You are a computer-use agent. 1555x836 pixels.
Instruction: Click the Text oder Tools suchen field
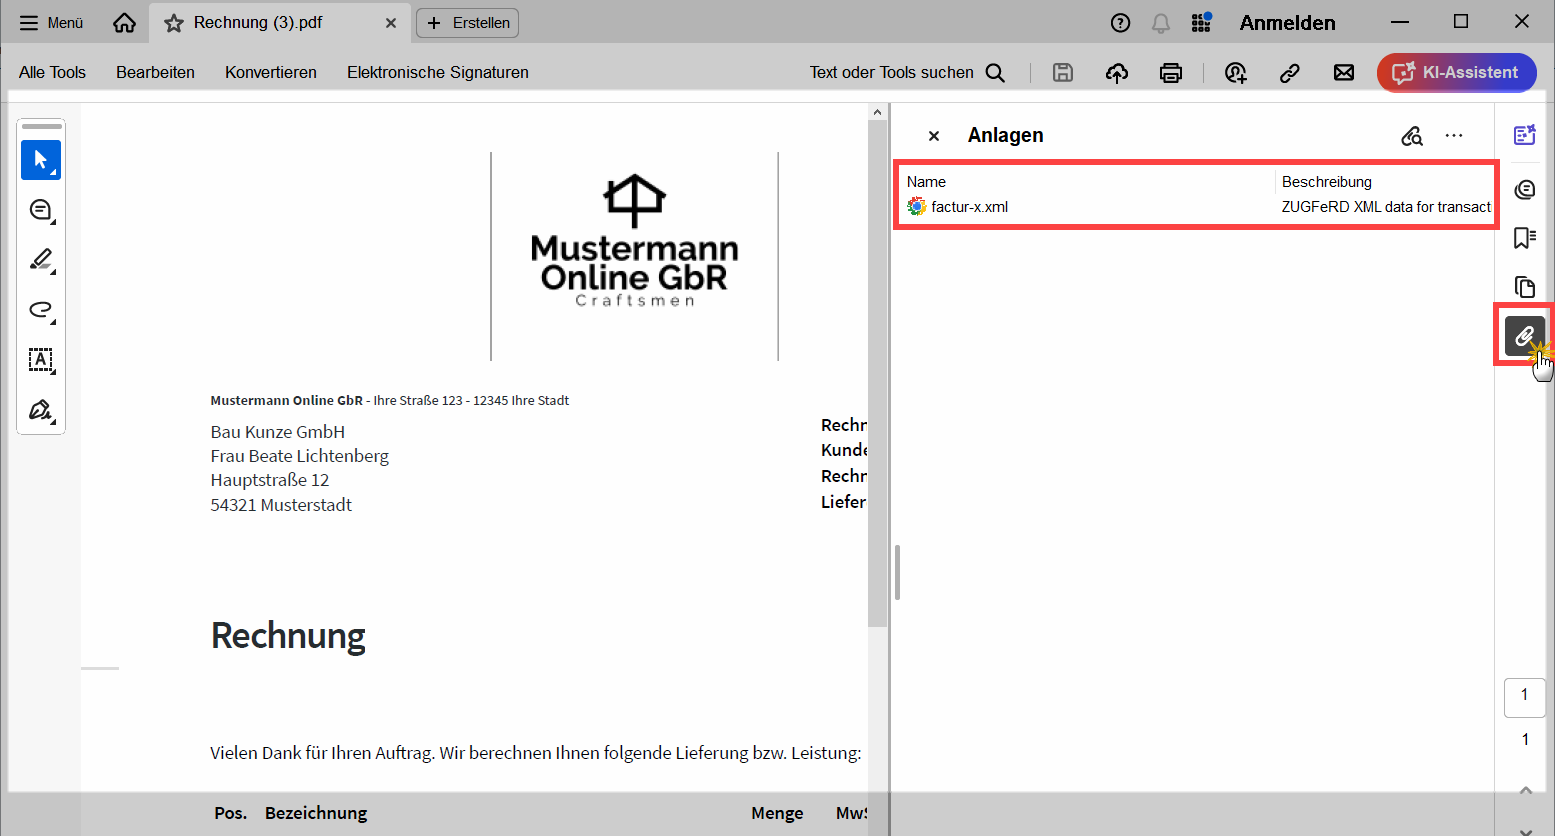pyautogui.click(x=907, y=72)
